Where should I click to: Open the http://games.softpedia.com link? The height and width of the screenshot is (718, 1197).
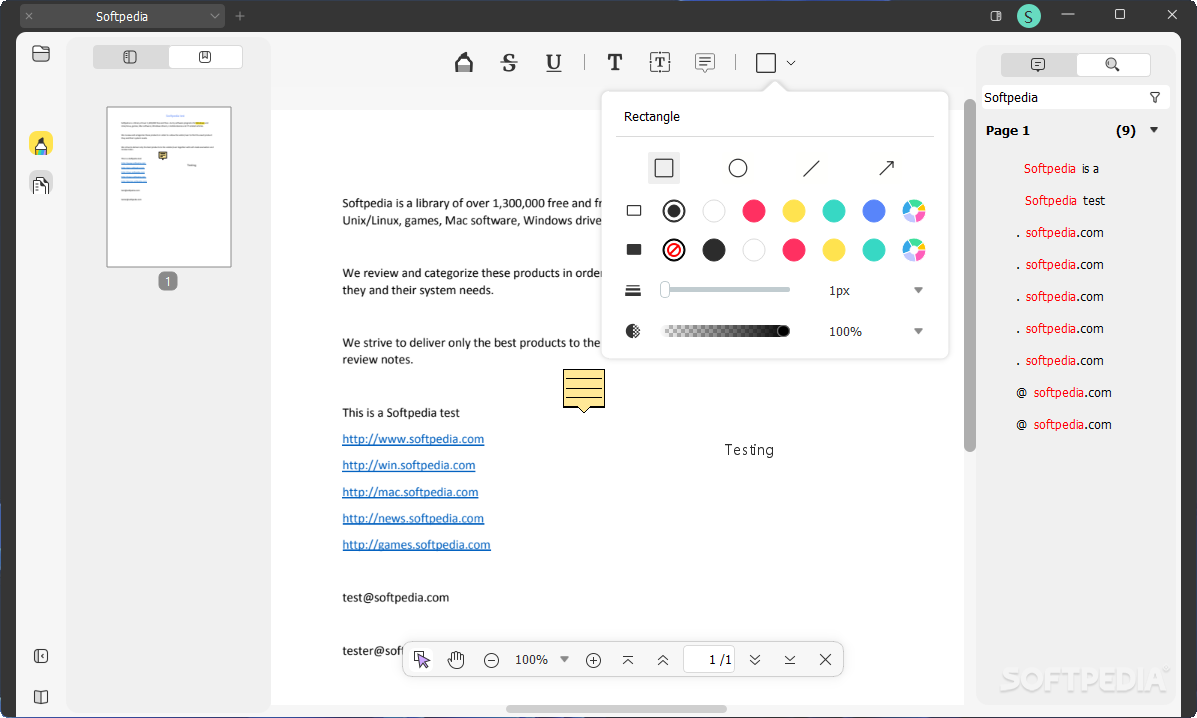pos(416,545)
